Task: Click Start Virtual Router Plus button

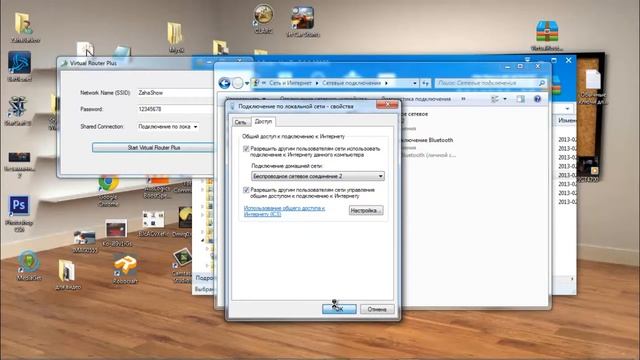Action: click(153, 147)
